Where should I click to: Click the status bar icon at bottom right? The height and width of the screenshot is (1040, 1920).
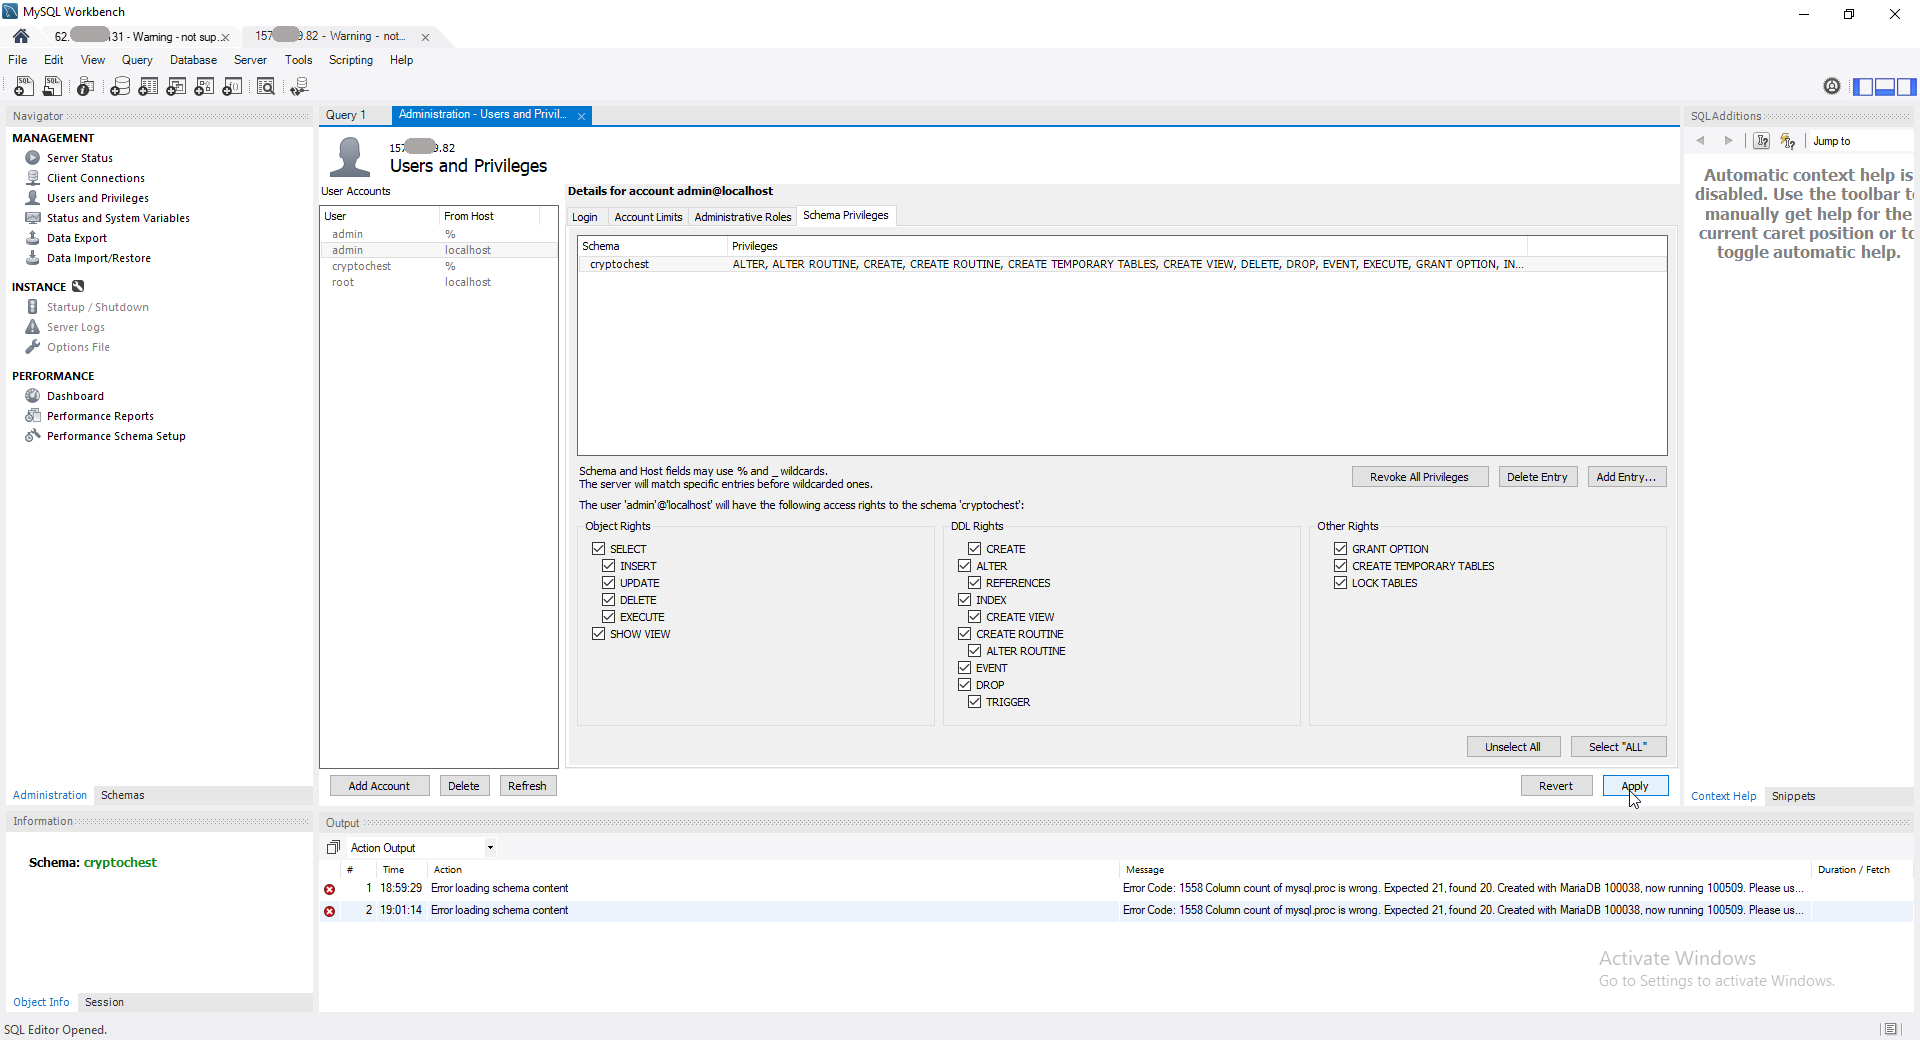point(1890,1029)
